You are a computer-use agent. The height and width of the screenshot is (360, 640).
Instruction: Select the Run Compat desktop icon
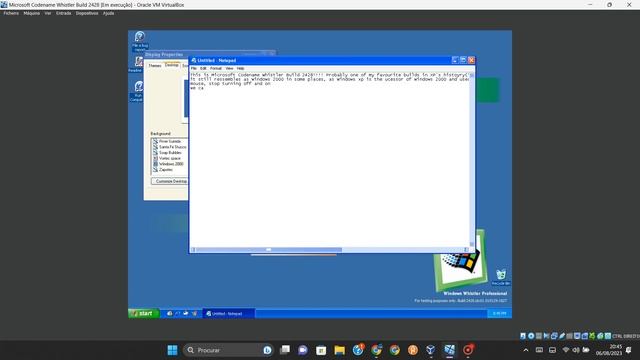137,91
